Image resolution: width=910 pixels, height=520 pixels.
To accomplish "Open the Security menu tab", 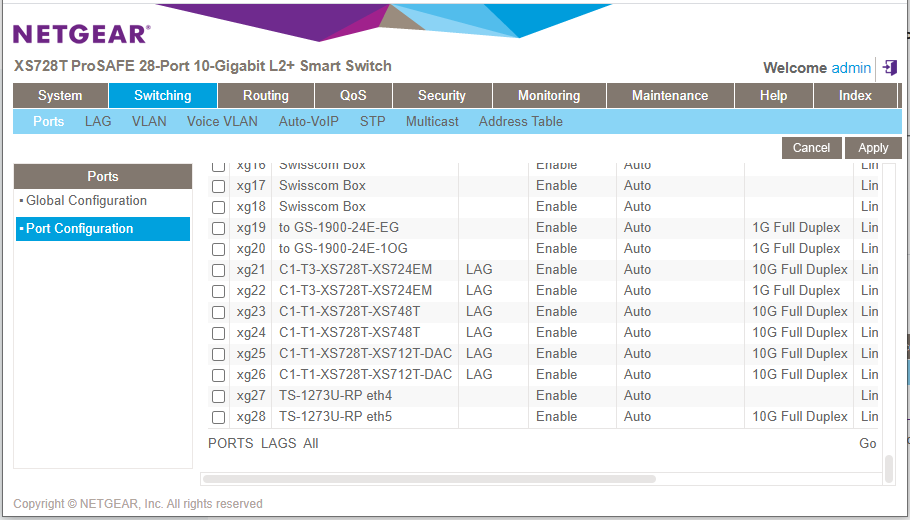I will click(441, 96).
